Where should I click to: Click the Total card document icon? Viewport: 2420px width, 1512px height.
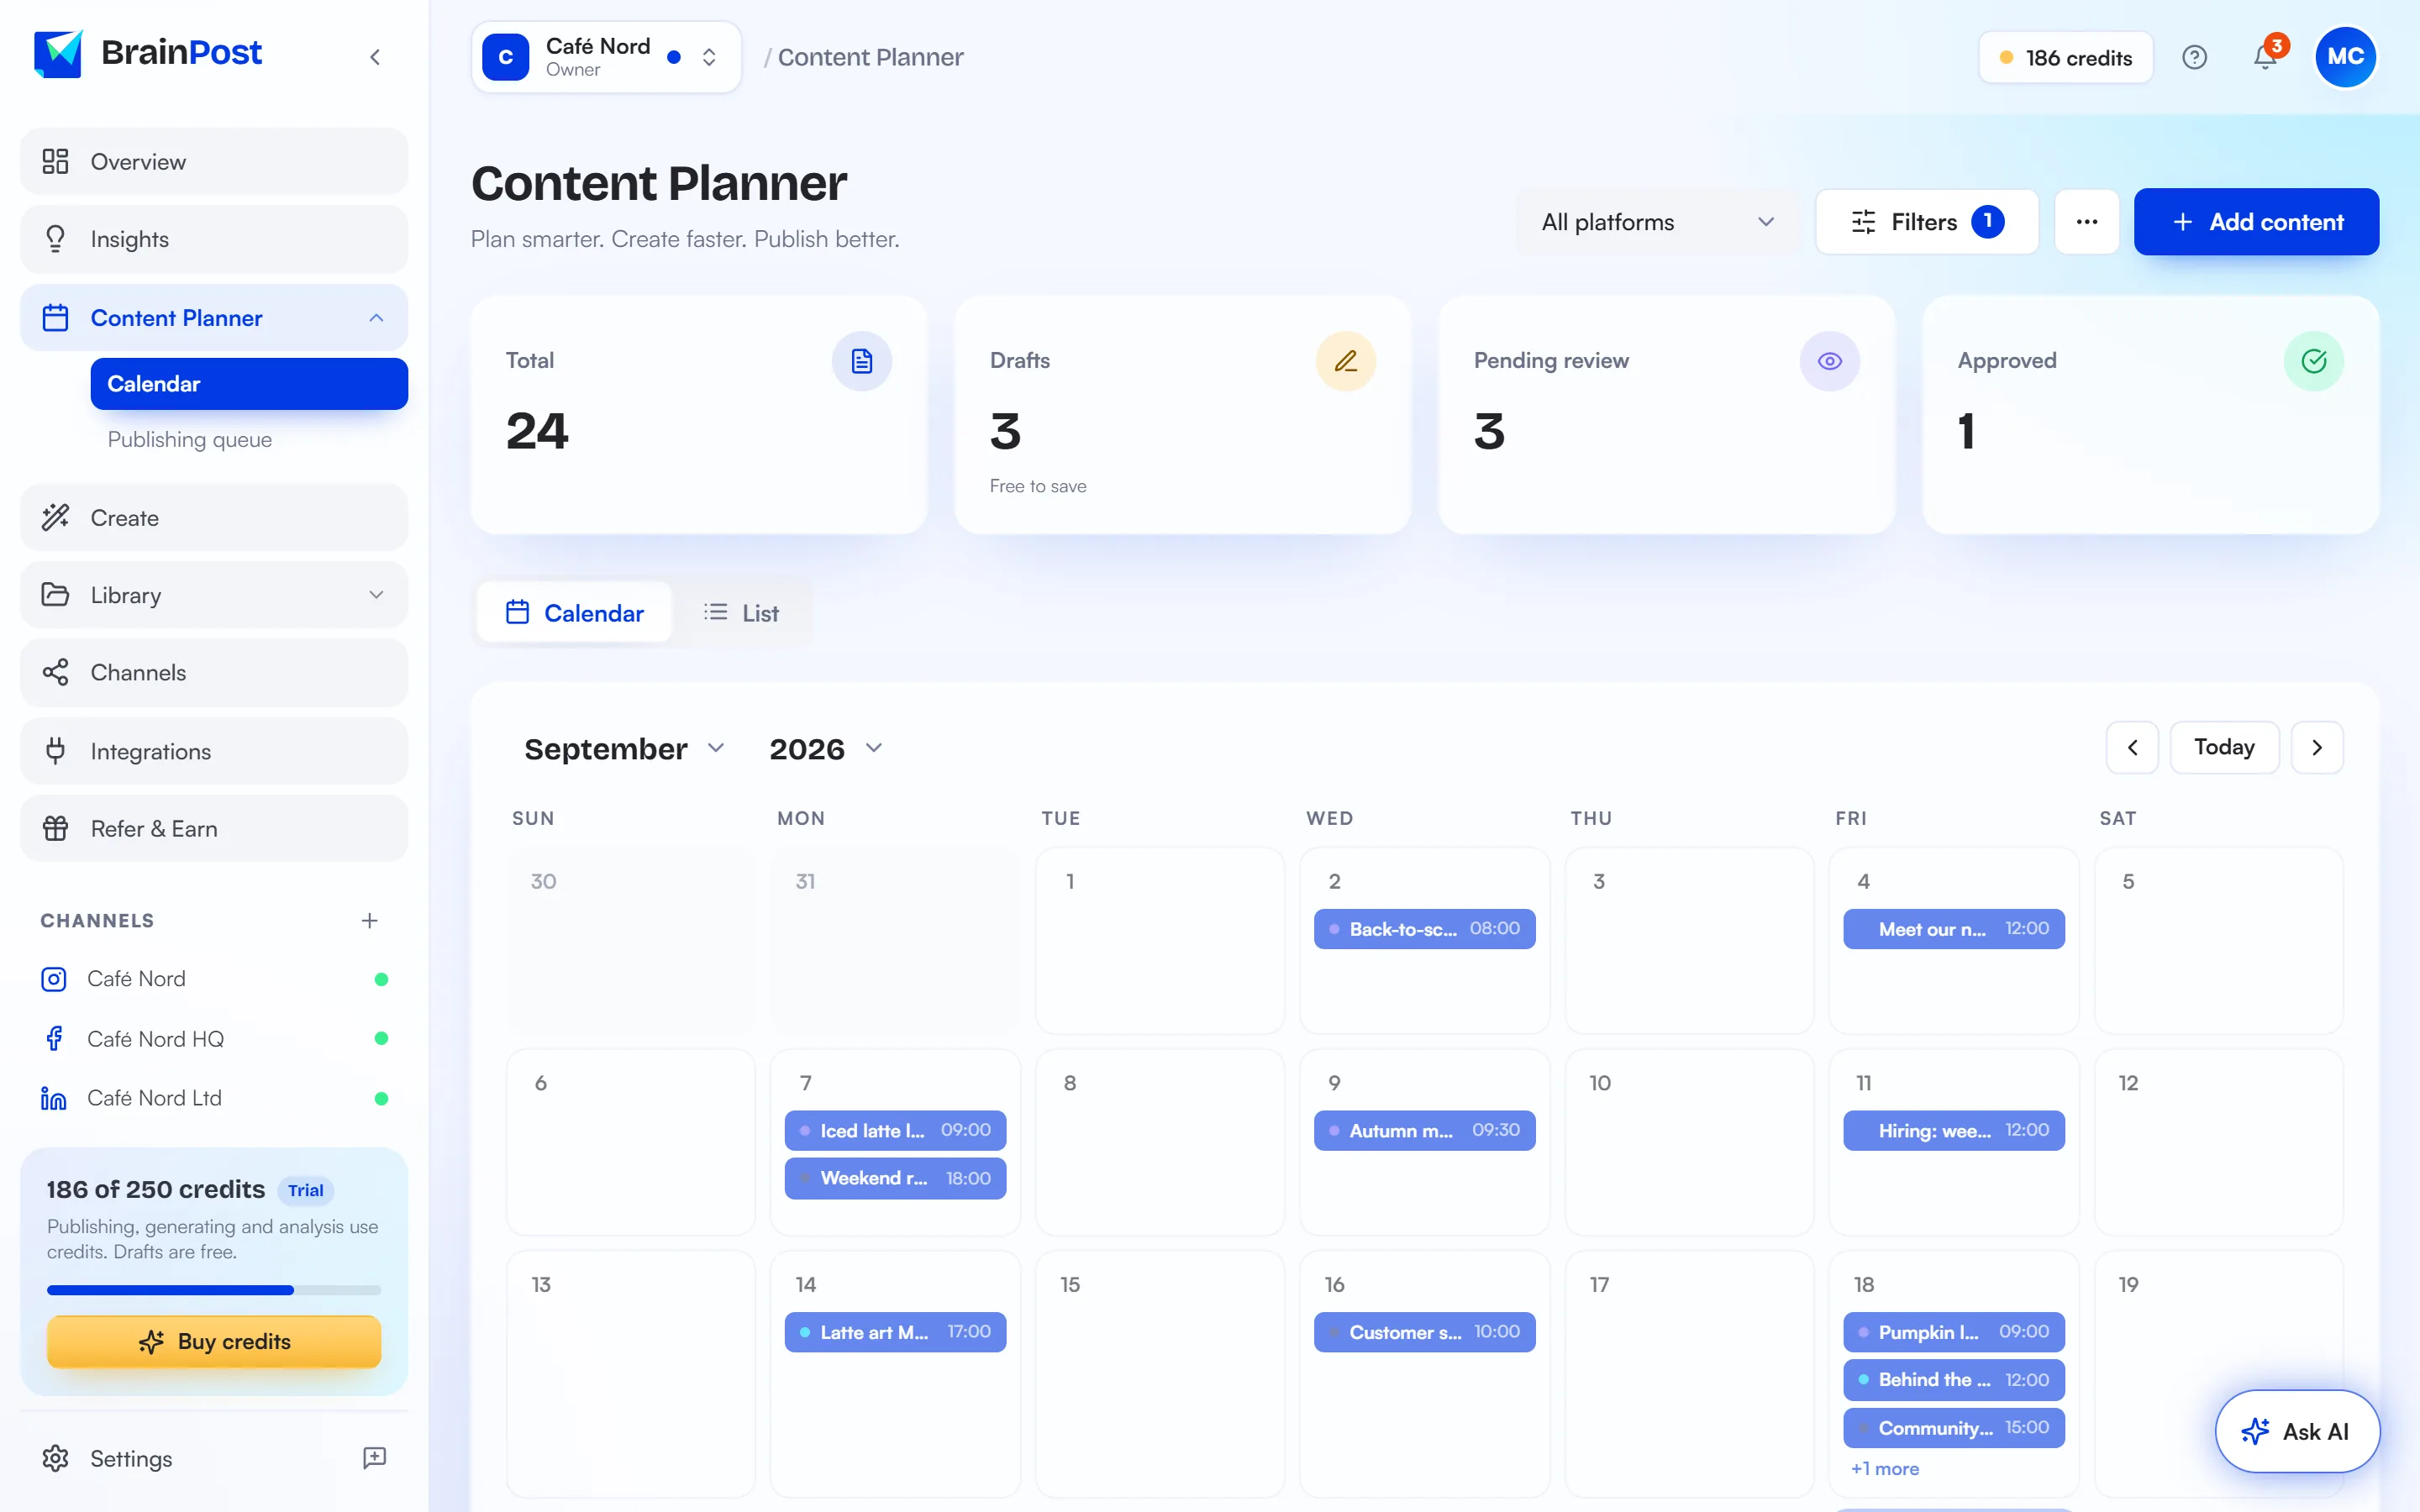click(861, 361)
